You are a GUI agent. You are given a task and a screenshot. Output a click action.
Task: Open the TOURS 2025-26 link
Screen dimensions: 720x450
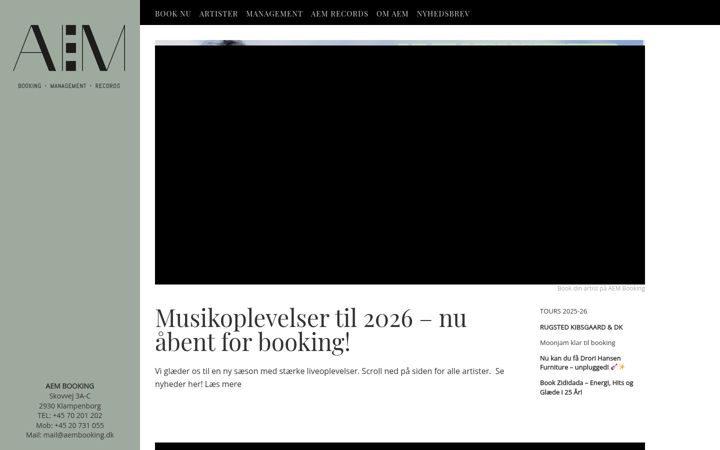[x=563, y=311]
